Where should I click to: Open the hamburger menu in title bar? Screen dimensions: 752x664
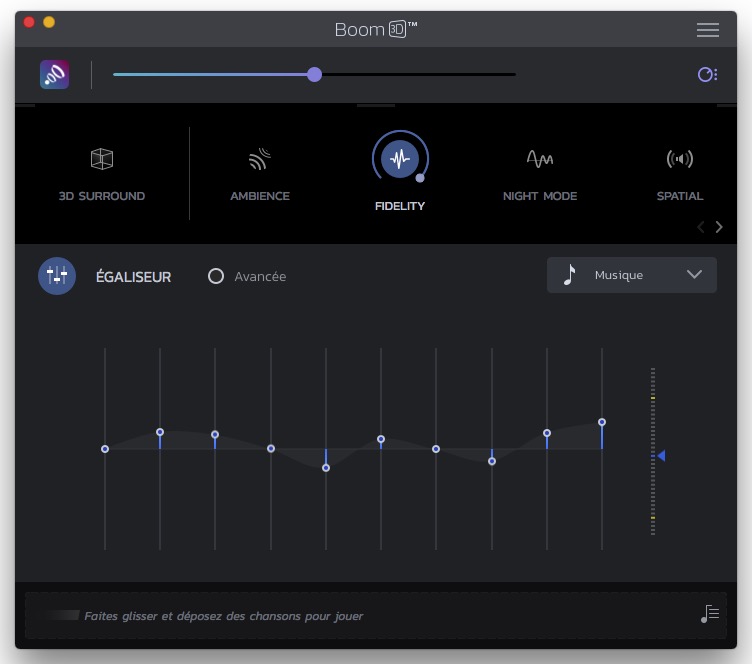click(707, 30)
